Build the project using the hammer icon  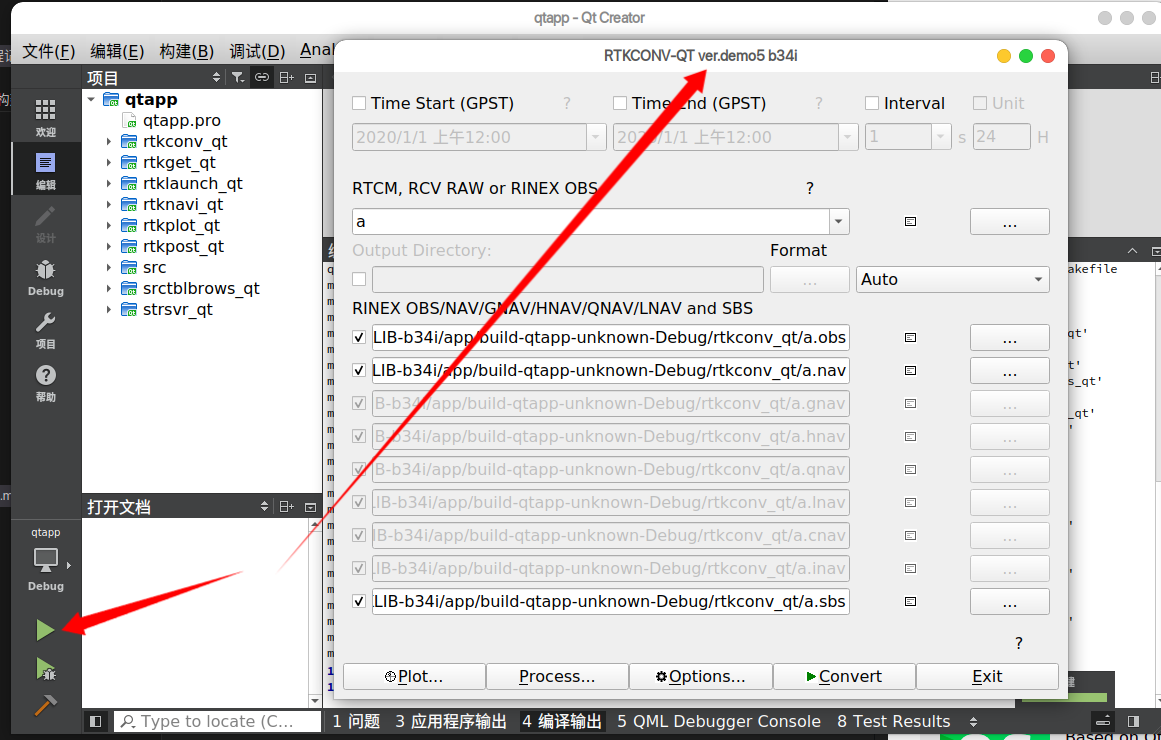pyautogui.click(x=44, y=705)
